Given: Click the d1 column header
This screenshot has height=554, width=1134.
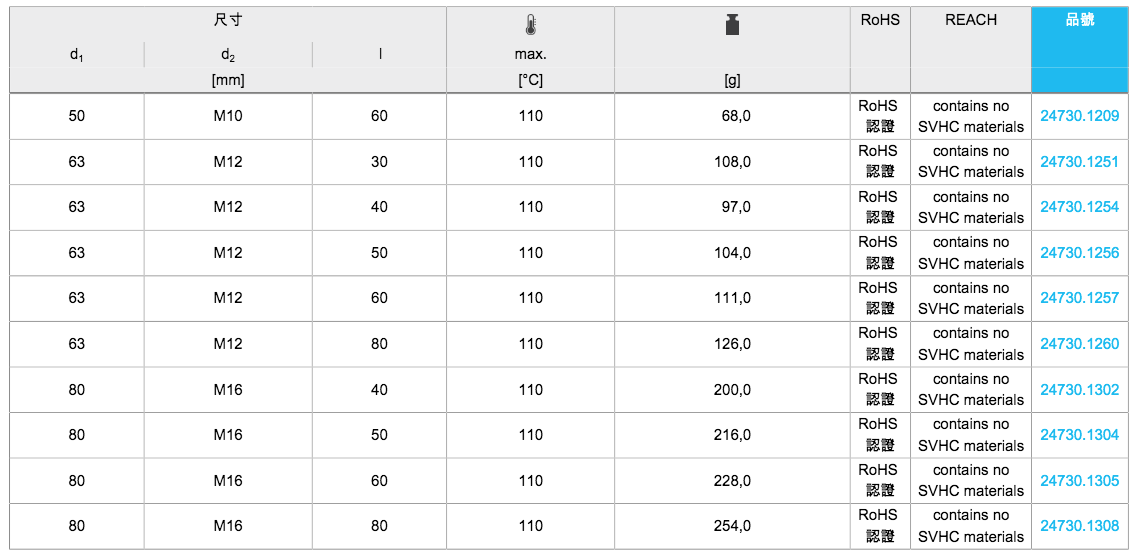Looking at the screenshot, I should click(x=77, y=55).
